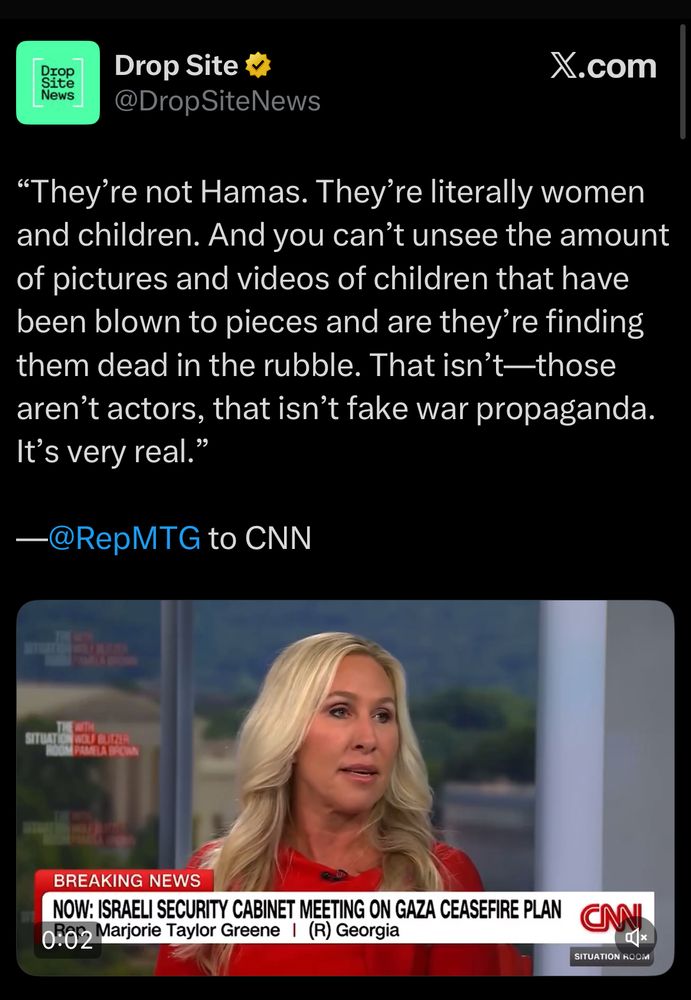Click the "aren't actors" line of the post
691x1000 pixels.
tap(336, 408)
